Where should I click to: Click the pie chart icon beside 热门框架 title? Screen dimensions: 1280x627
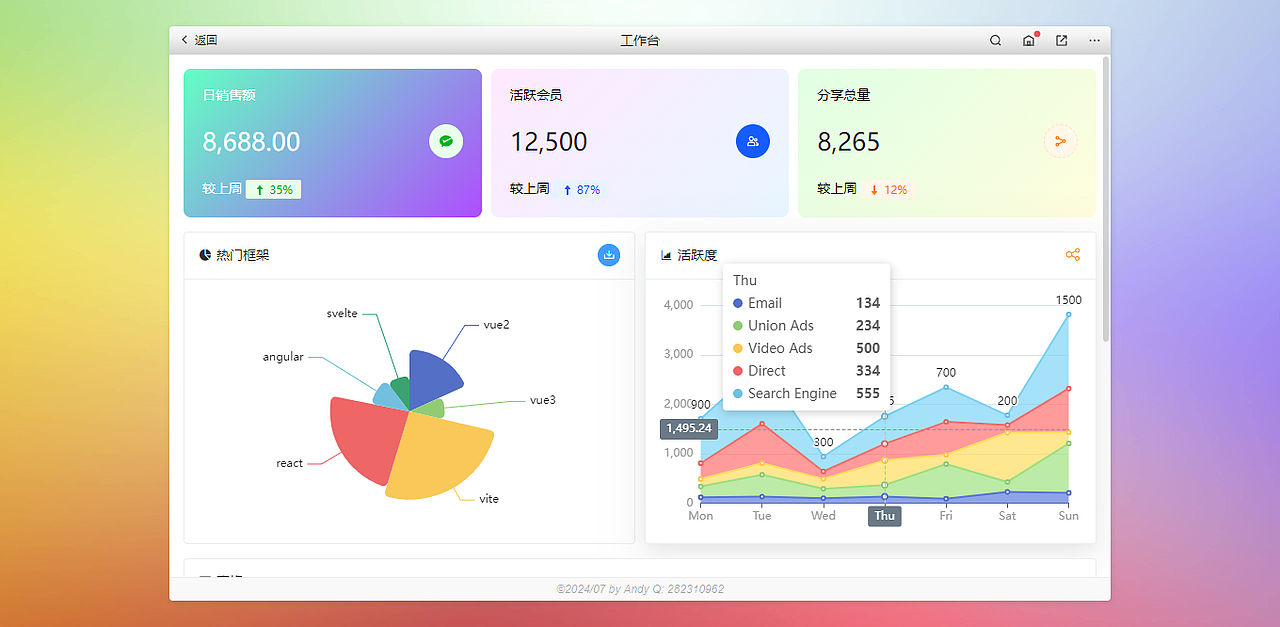(x=204, y=255)
